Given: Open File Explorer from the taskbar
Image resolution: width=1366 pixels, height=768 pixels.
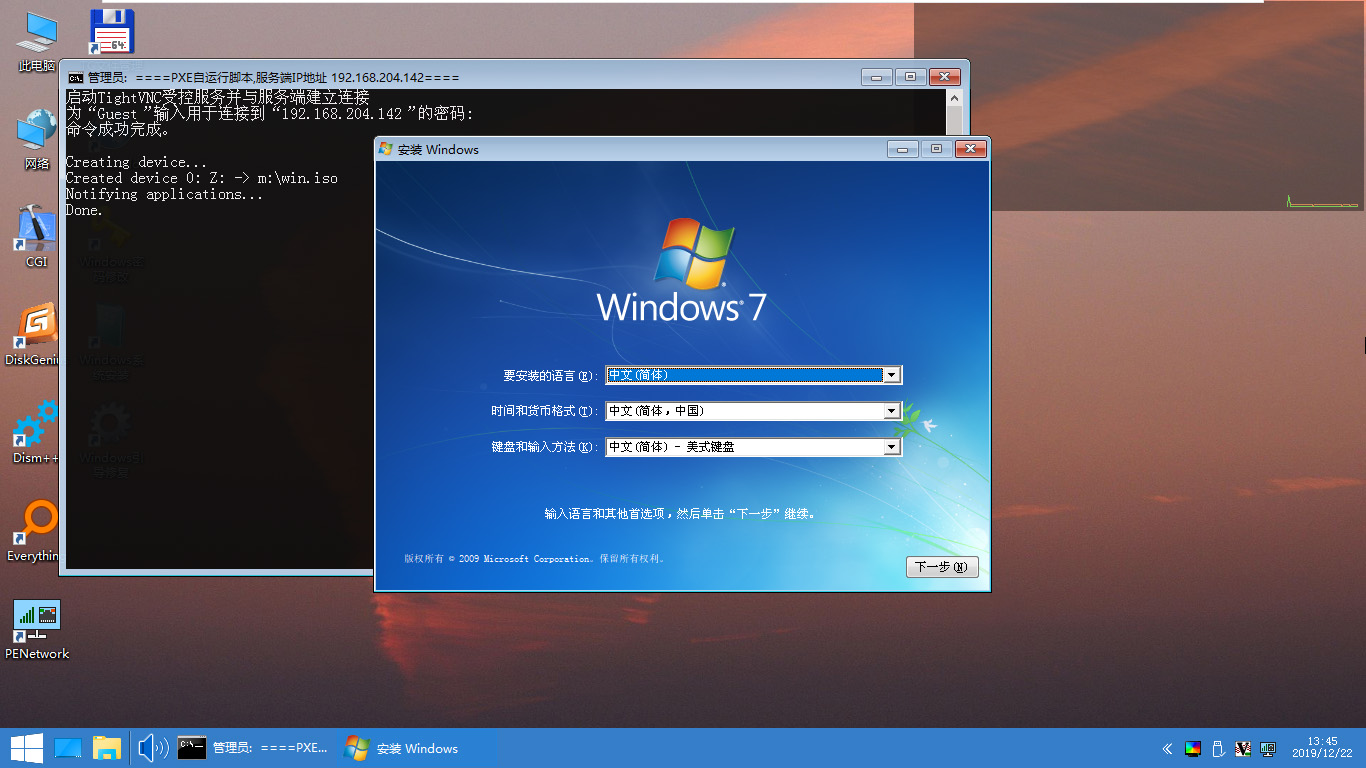Looking at the screenshot, I should pos(107,748).
